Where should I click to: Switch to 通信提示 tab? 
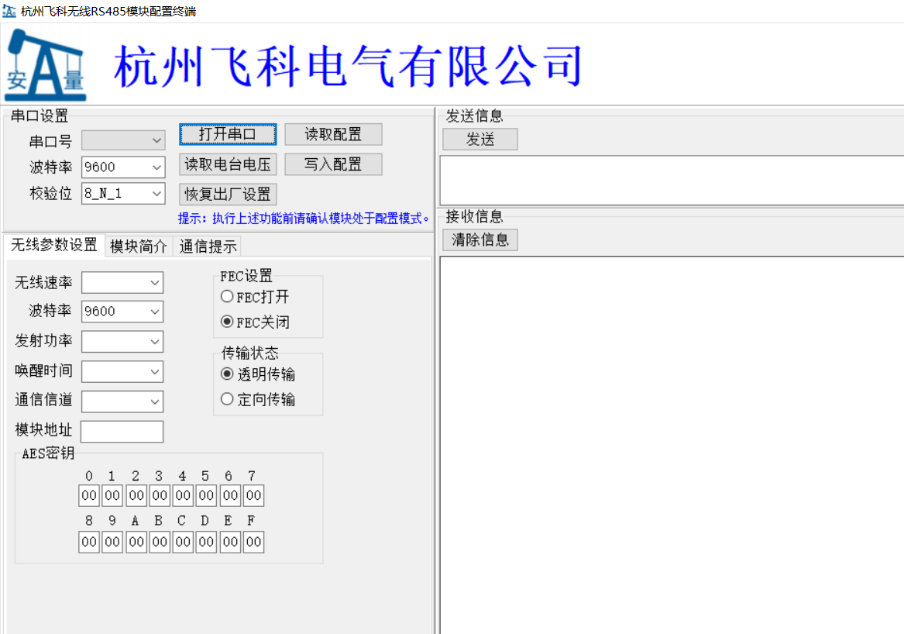pos(208,247)
